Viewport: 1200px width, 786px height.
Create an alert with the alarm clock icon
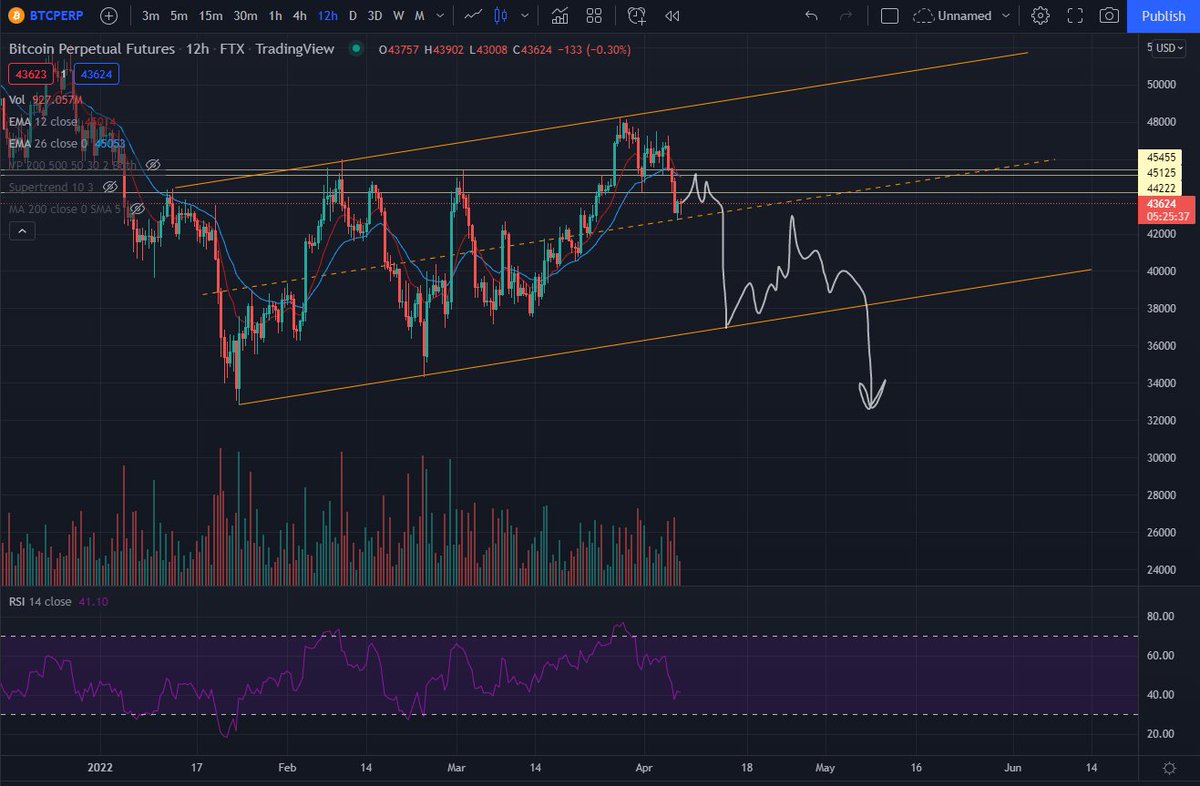point(636,16)
